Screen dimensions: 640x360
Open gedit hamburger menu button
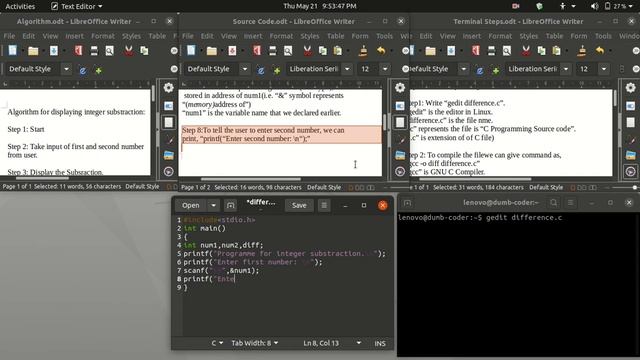(324, 205)
